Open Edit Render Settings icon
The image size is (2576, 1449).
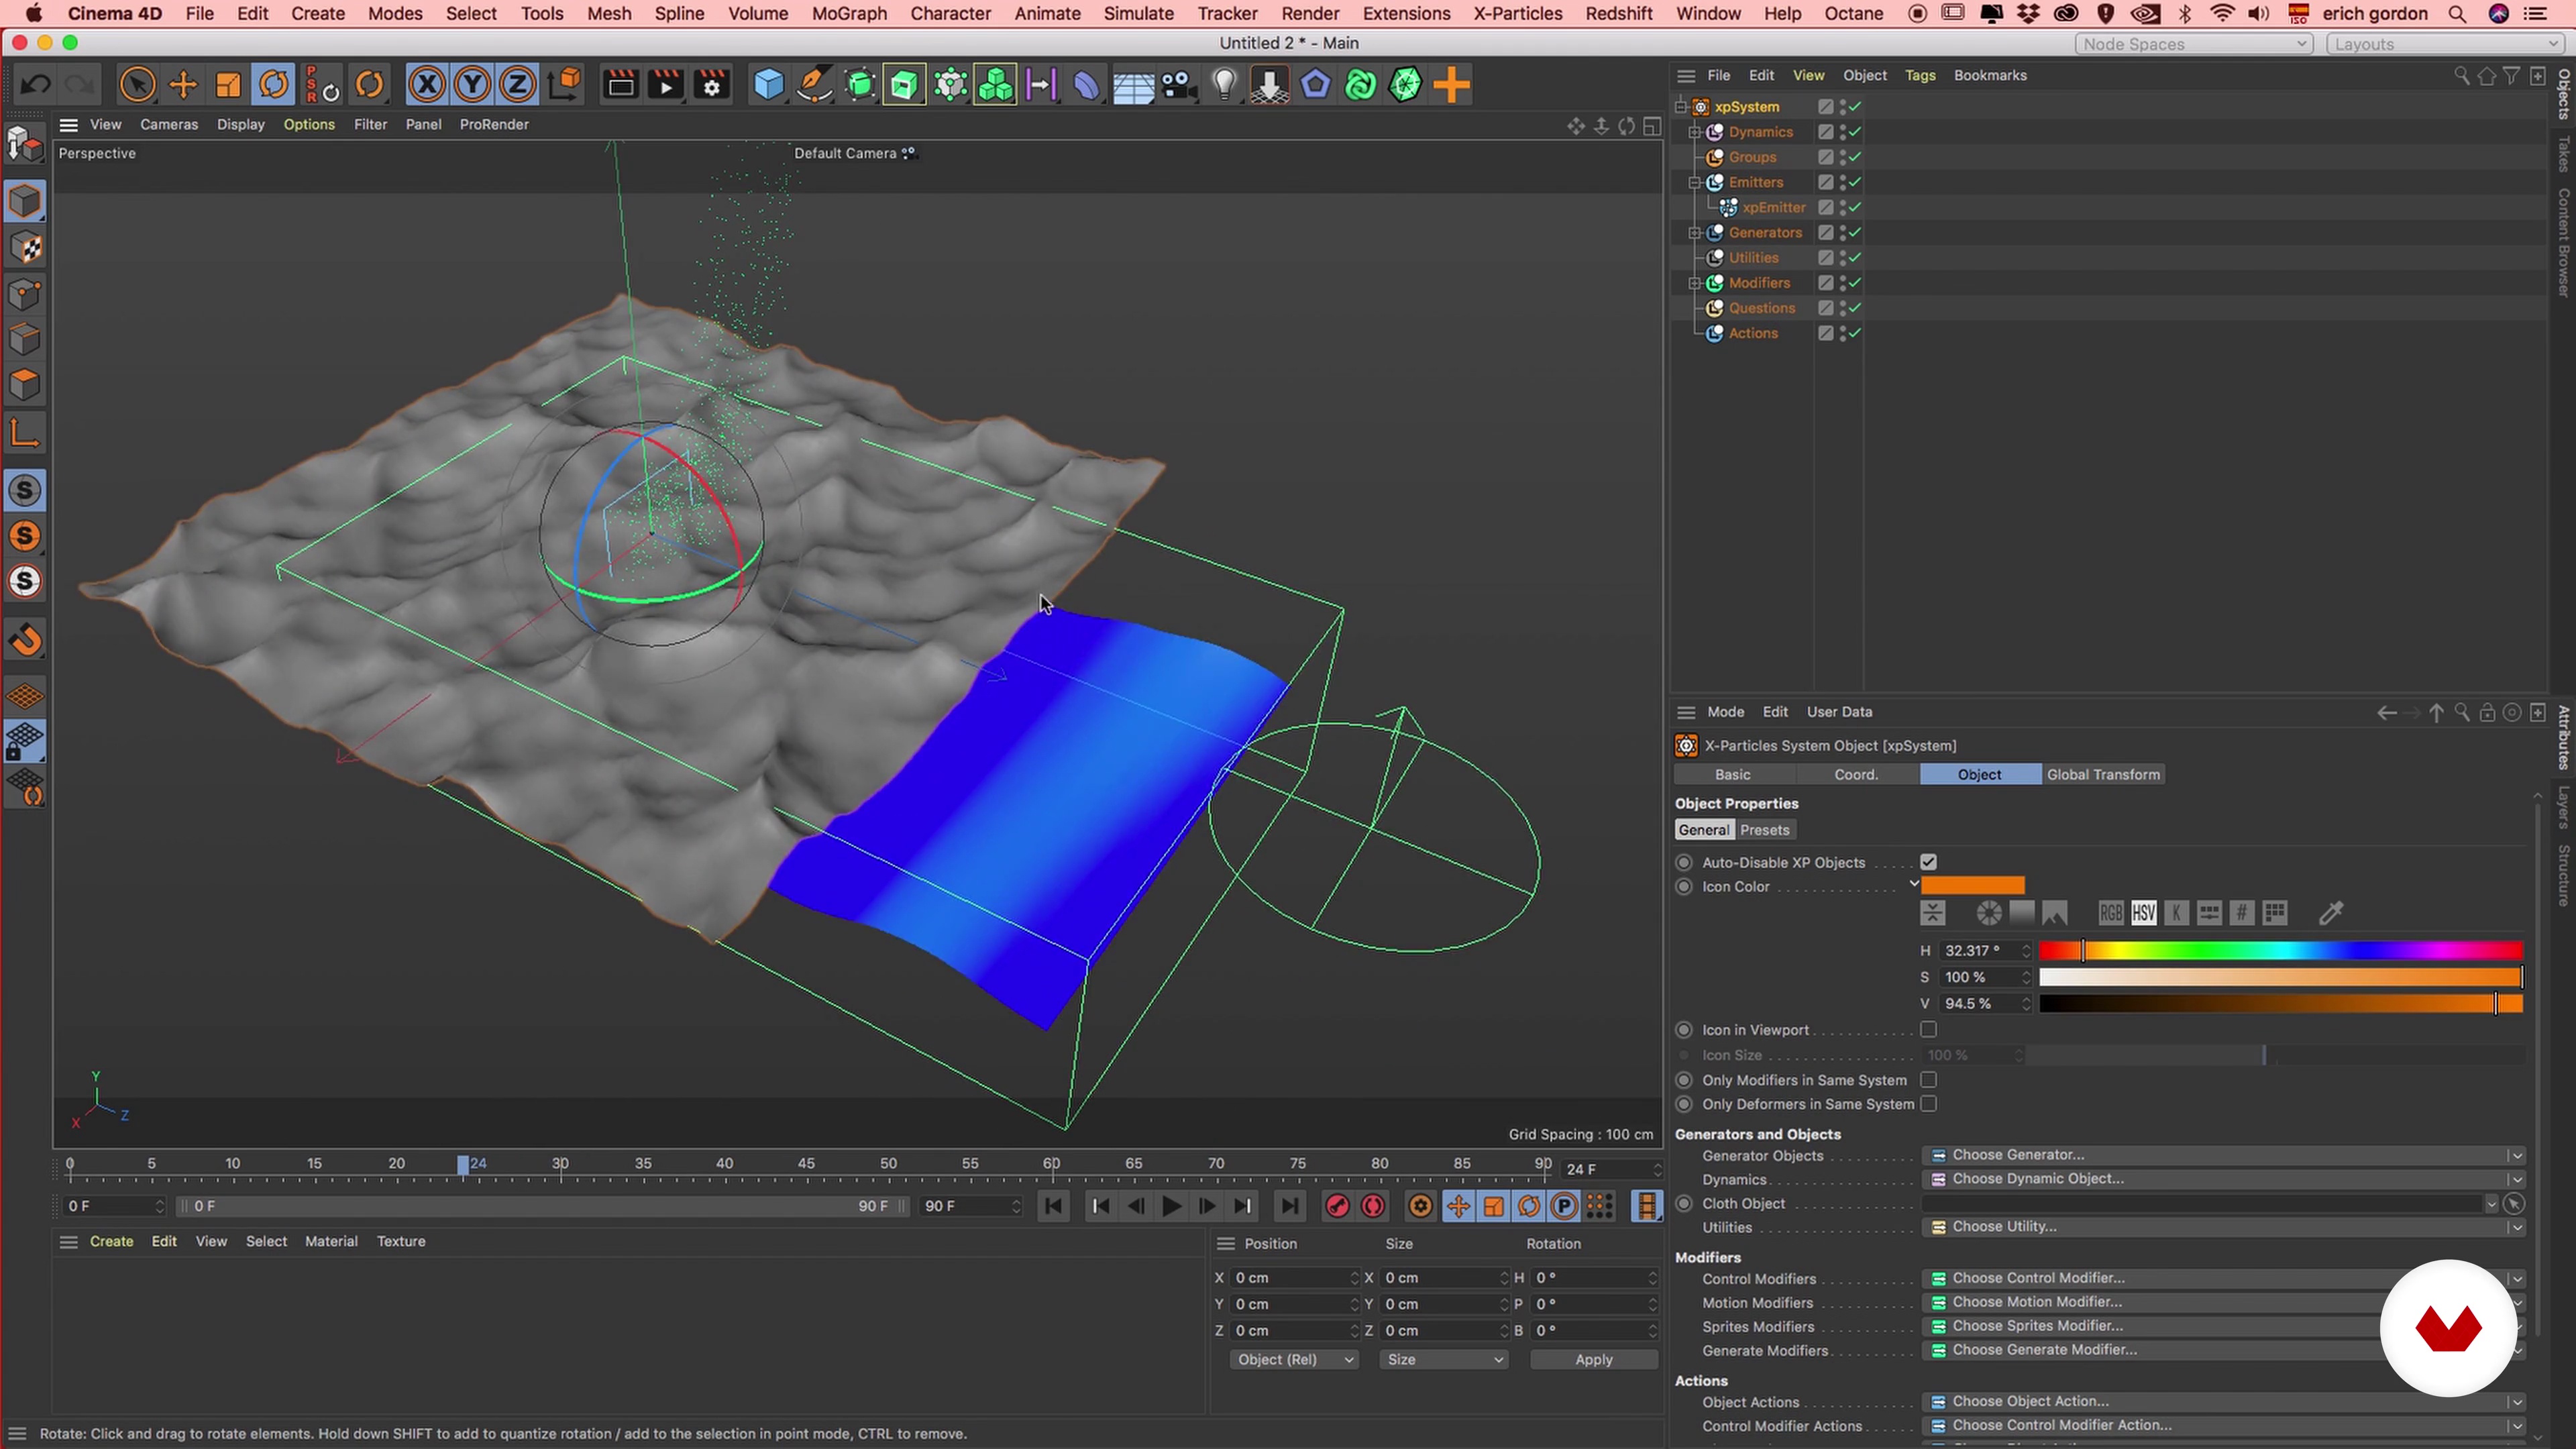click(x=712, y=85)
